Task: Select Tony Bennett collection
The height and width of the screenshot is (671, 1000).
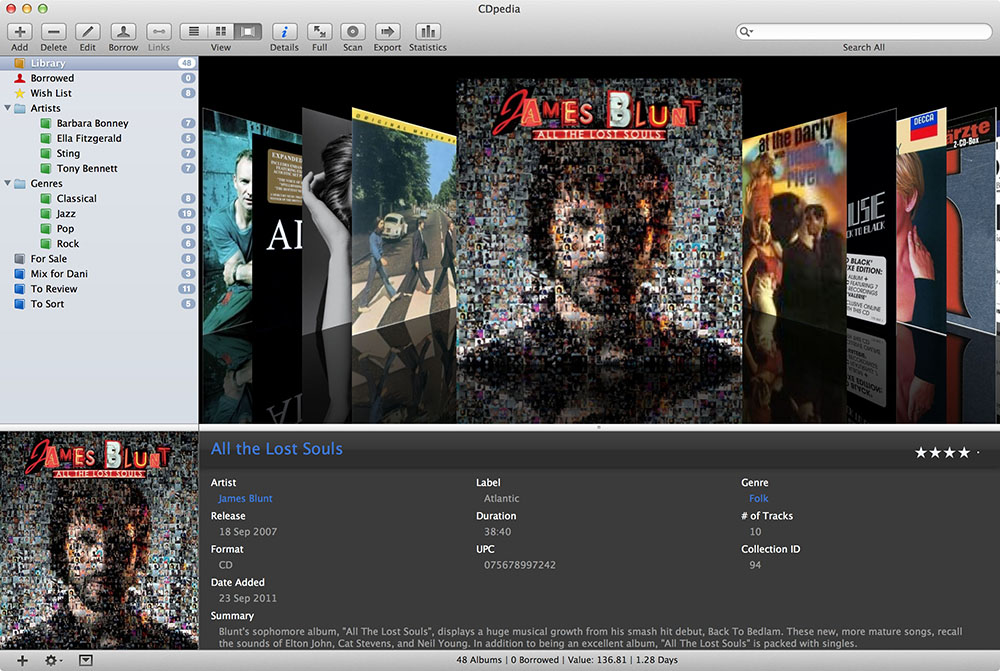Action: 99,168
